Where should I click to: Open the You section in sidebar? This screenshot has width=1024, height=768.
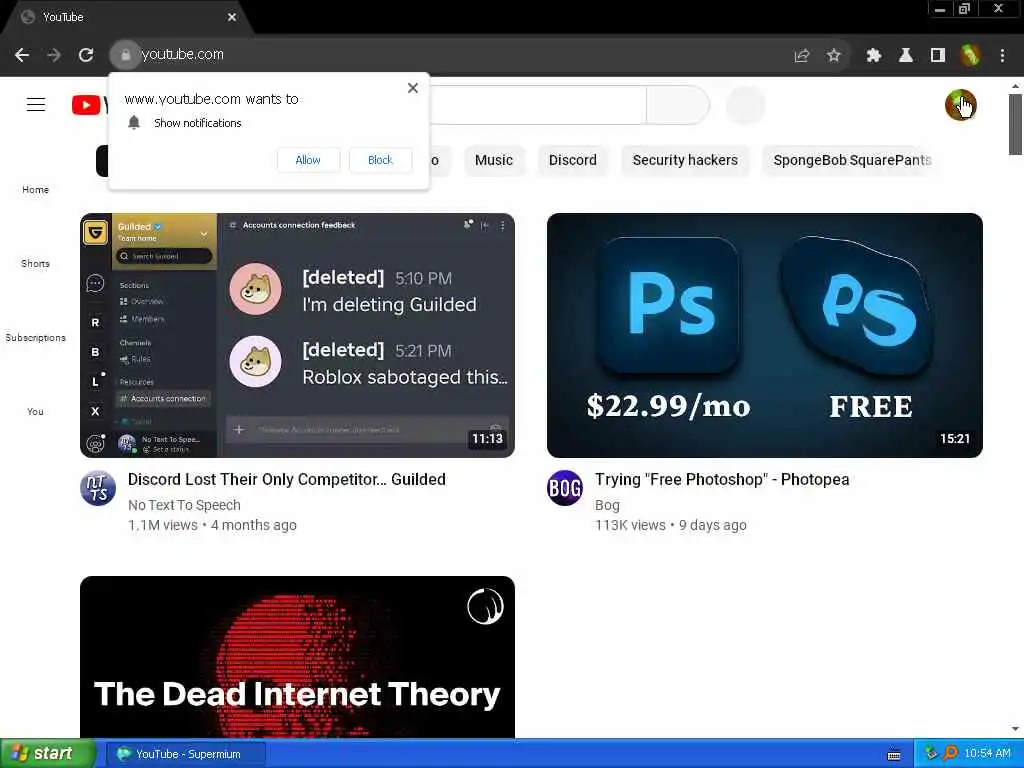(x=35, y=411)
